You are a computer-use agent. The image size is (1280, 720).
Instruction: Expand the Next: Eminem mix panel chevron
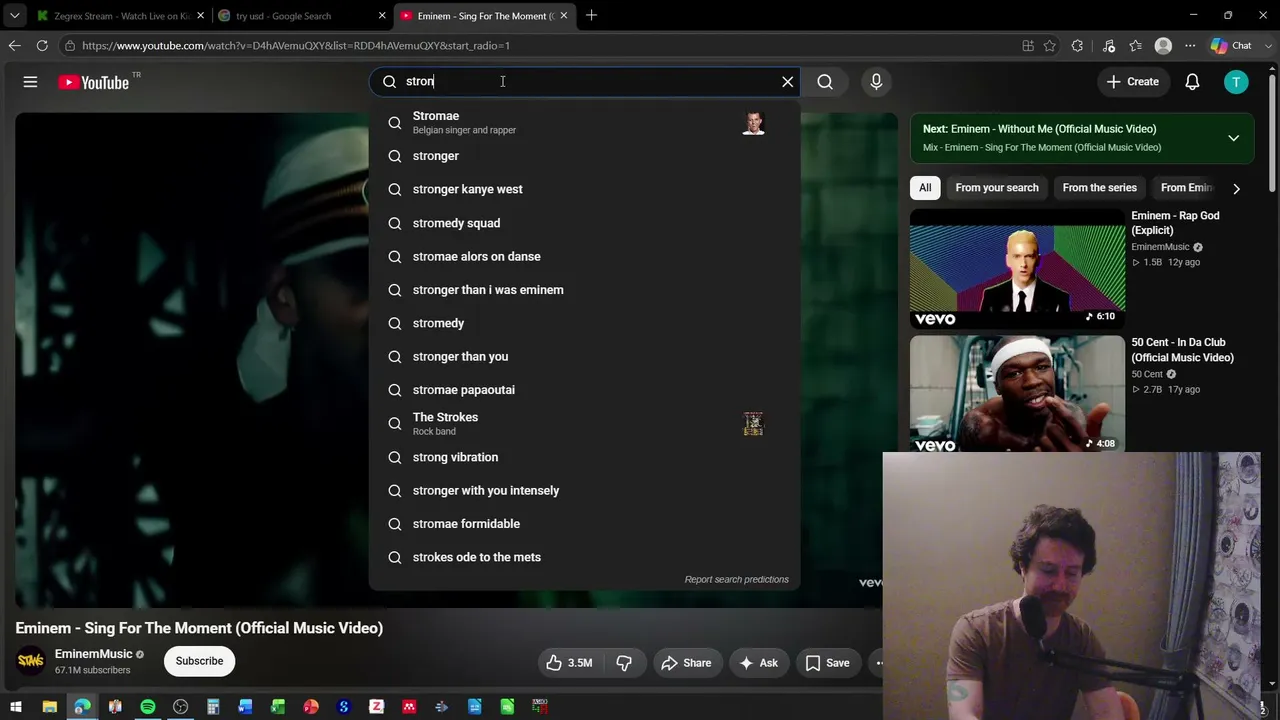[1233, 138]
